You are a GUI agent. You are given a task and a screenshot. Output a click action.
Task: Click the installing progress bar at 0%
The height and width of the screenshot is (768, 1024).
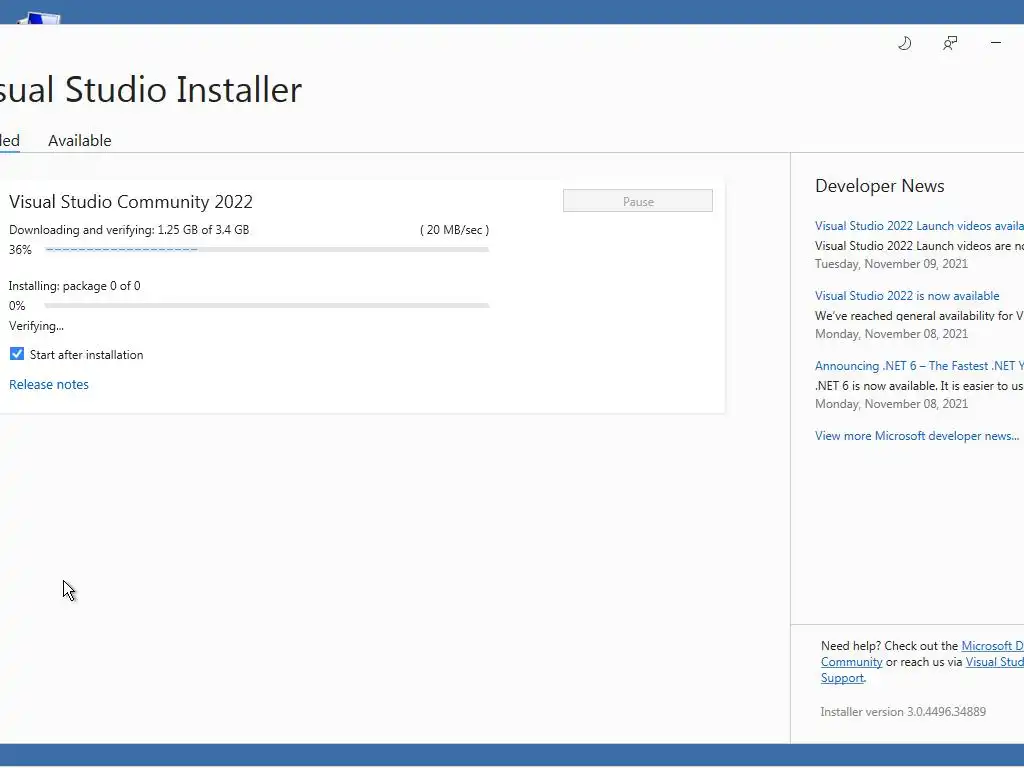(267, 305)
